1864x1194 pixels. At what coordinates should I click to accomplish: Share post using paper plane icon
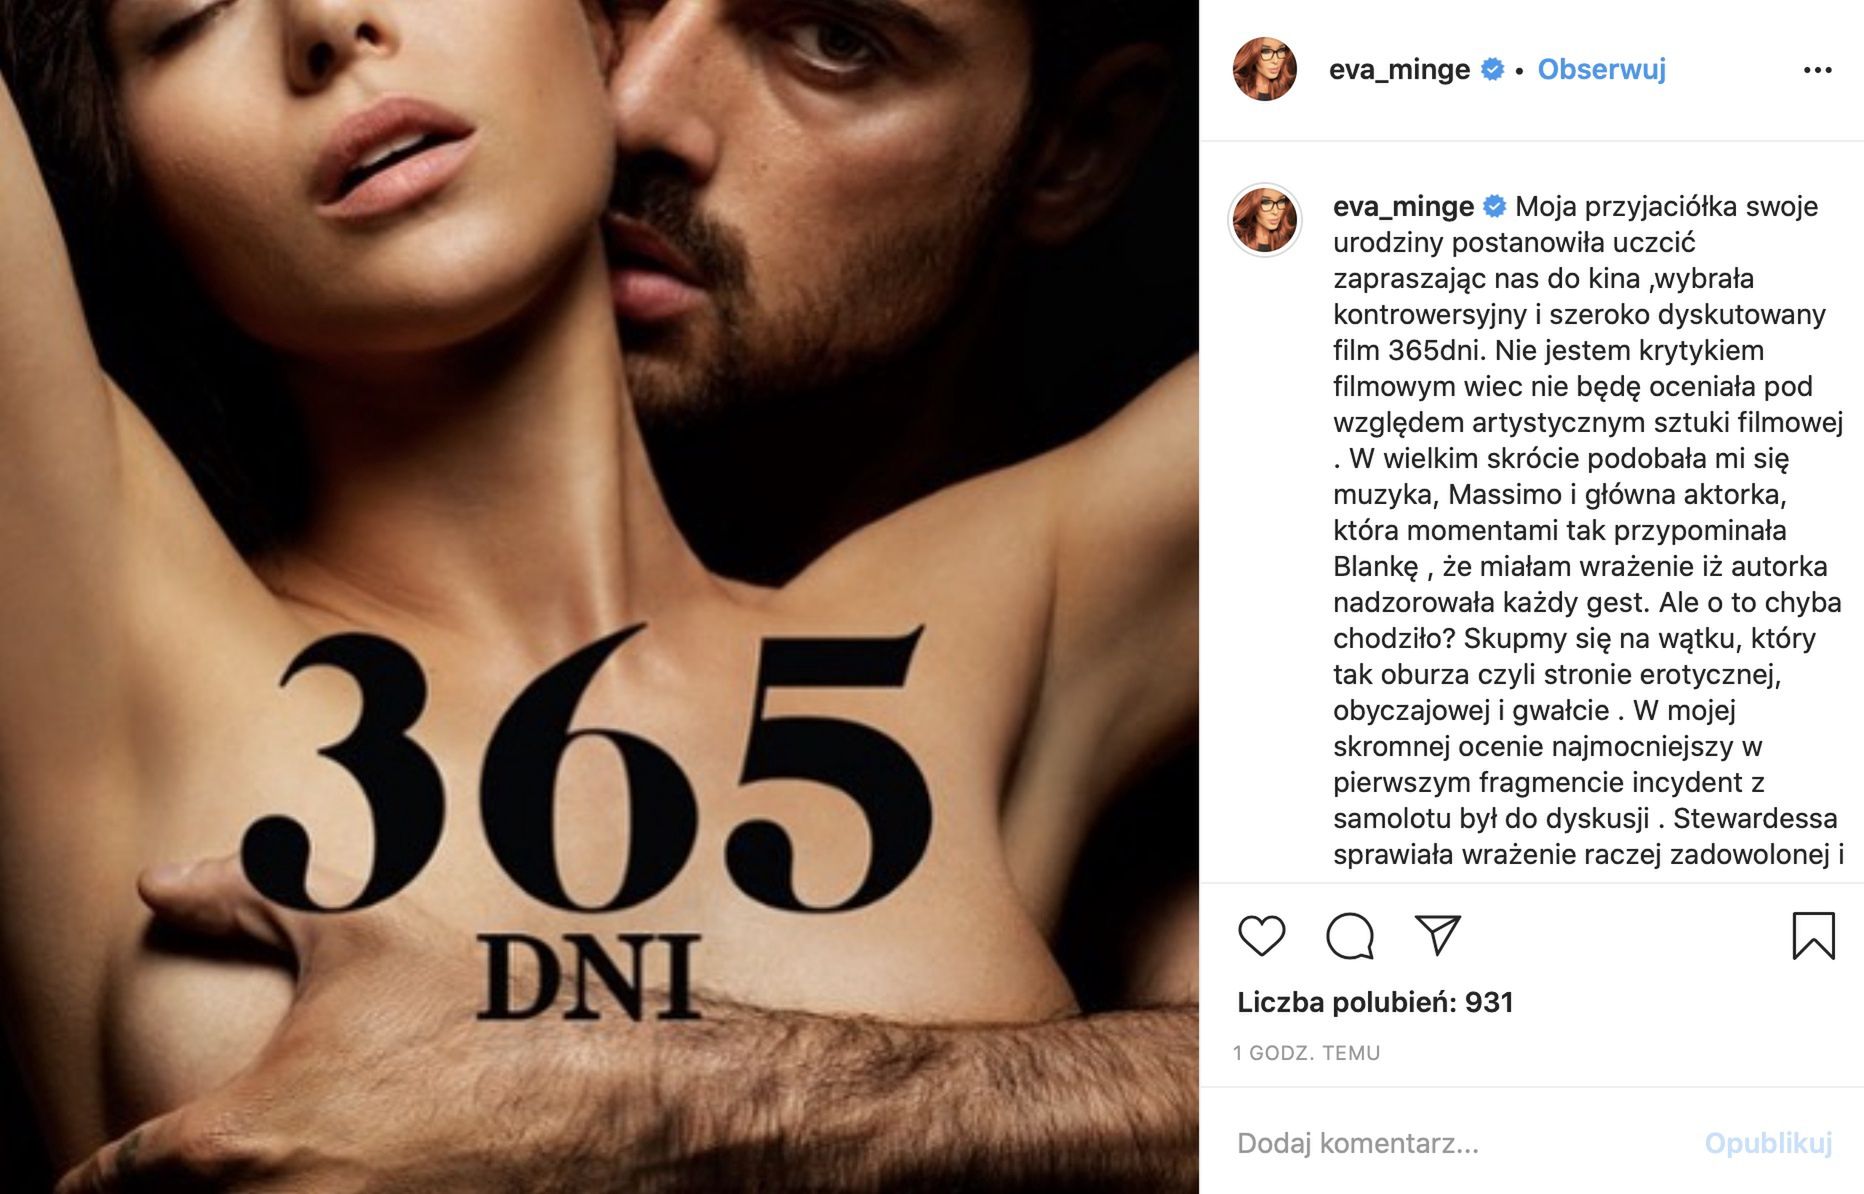1438,935
